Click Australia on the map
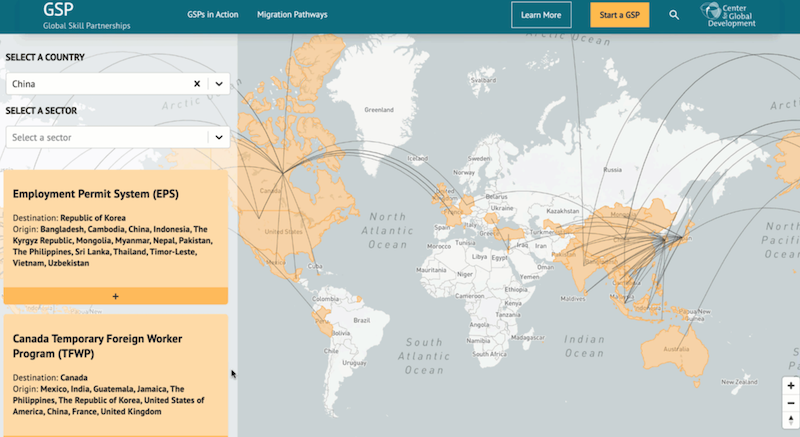Viewport: 800px width, 437px height. [x=676, y=349]
